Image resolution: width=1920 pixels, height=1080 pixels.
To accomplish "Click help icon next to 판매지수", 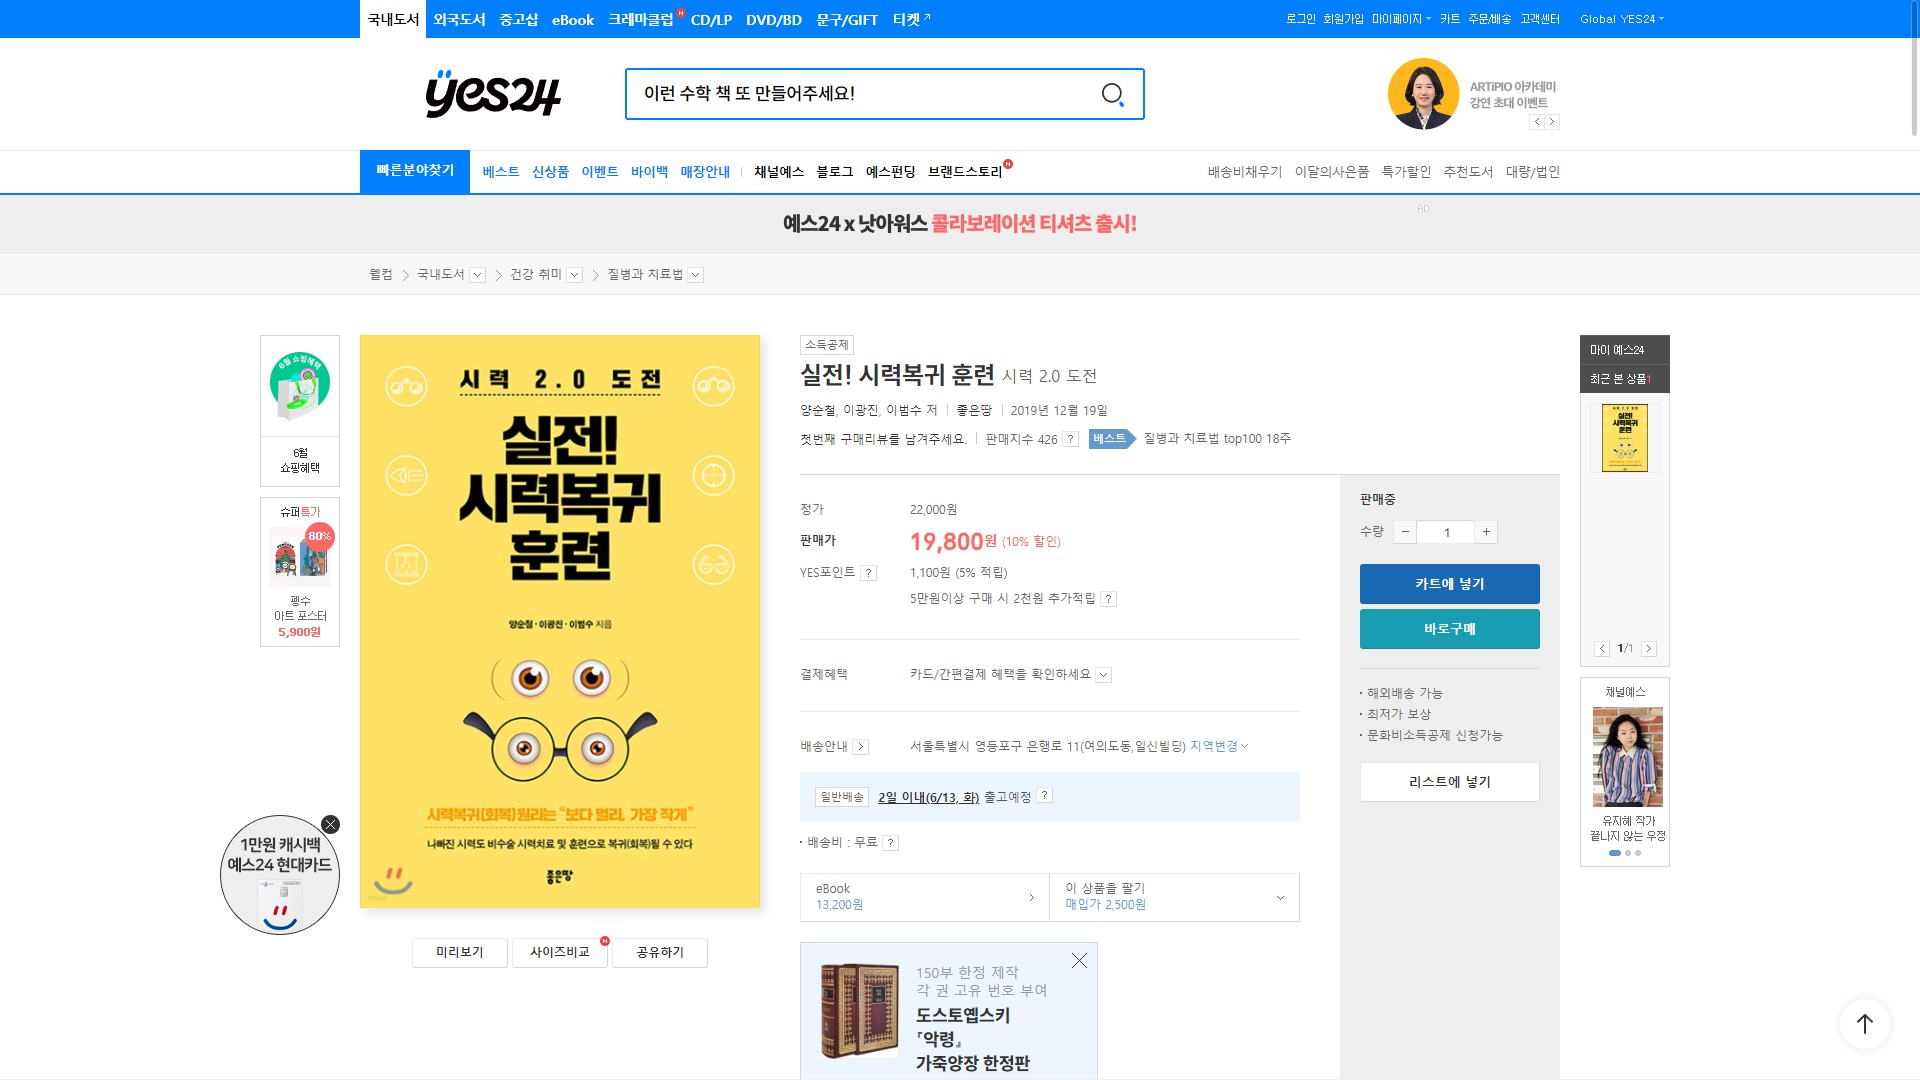I will [1070, 439].
